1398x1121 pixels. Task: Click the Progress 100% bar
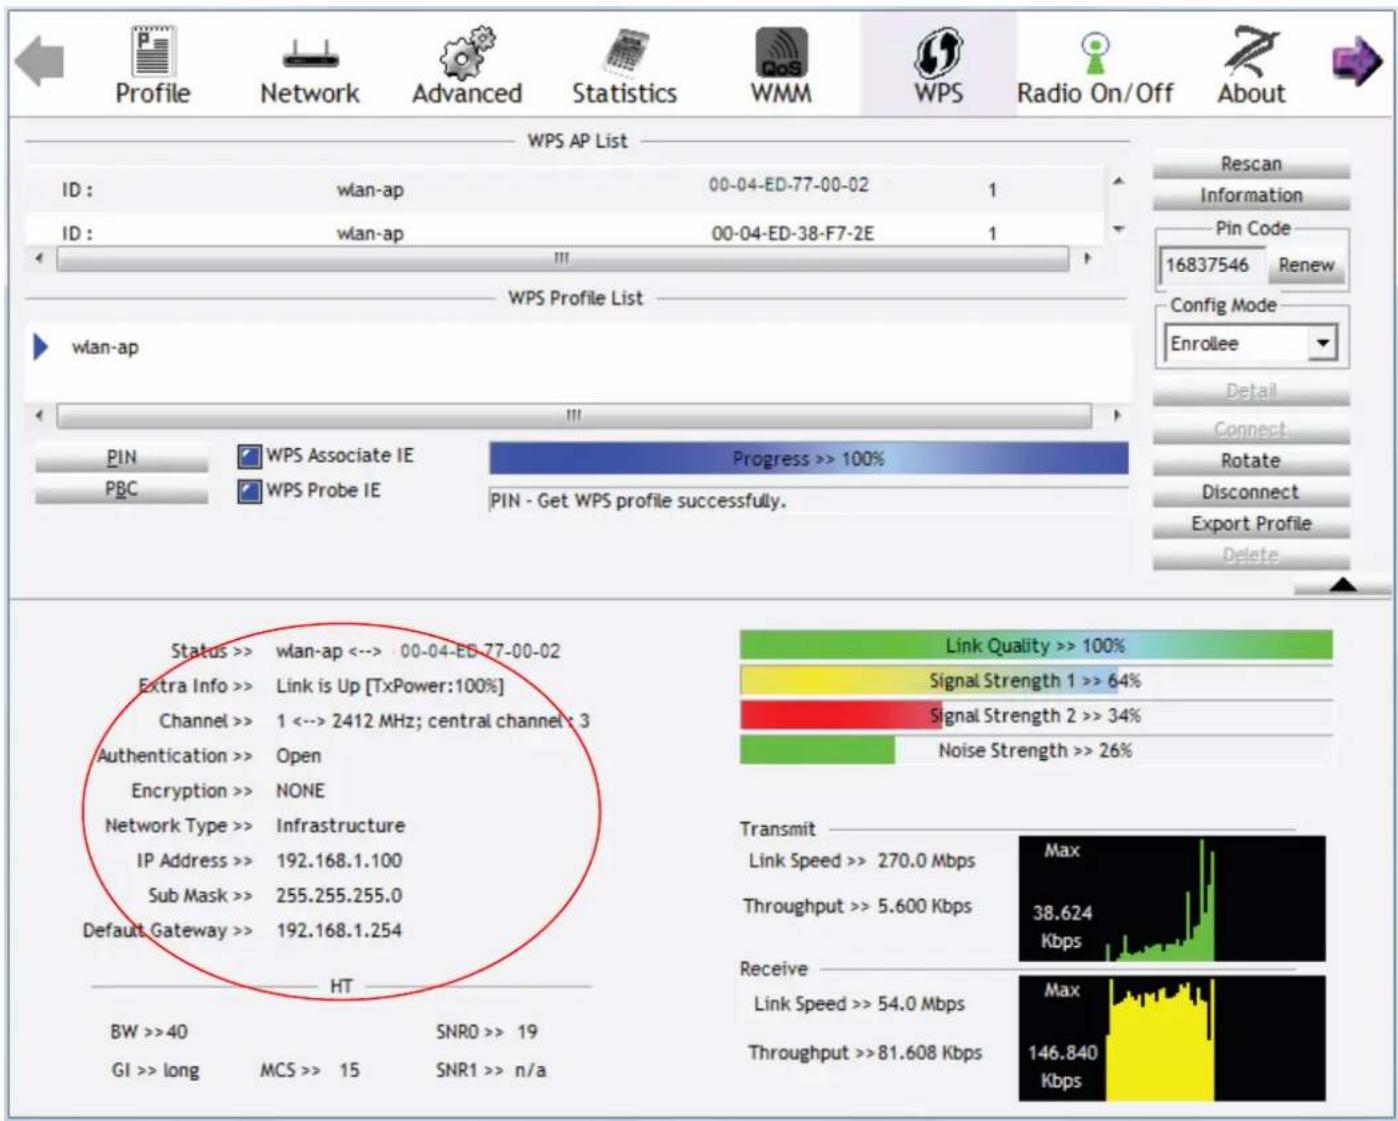(x=808, y=459)
